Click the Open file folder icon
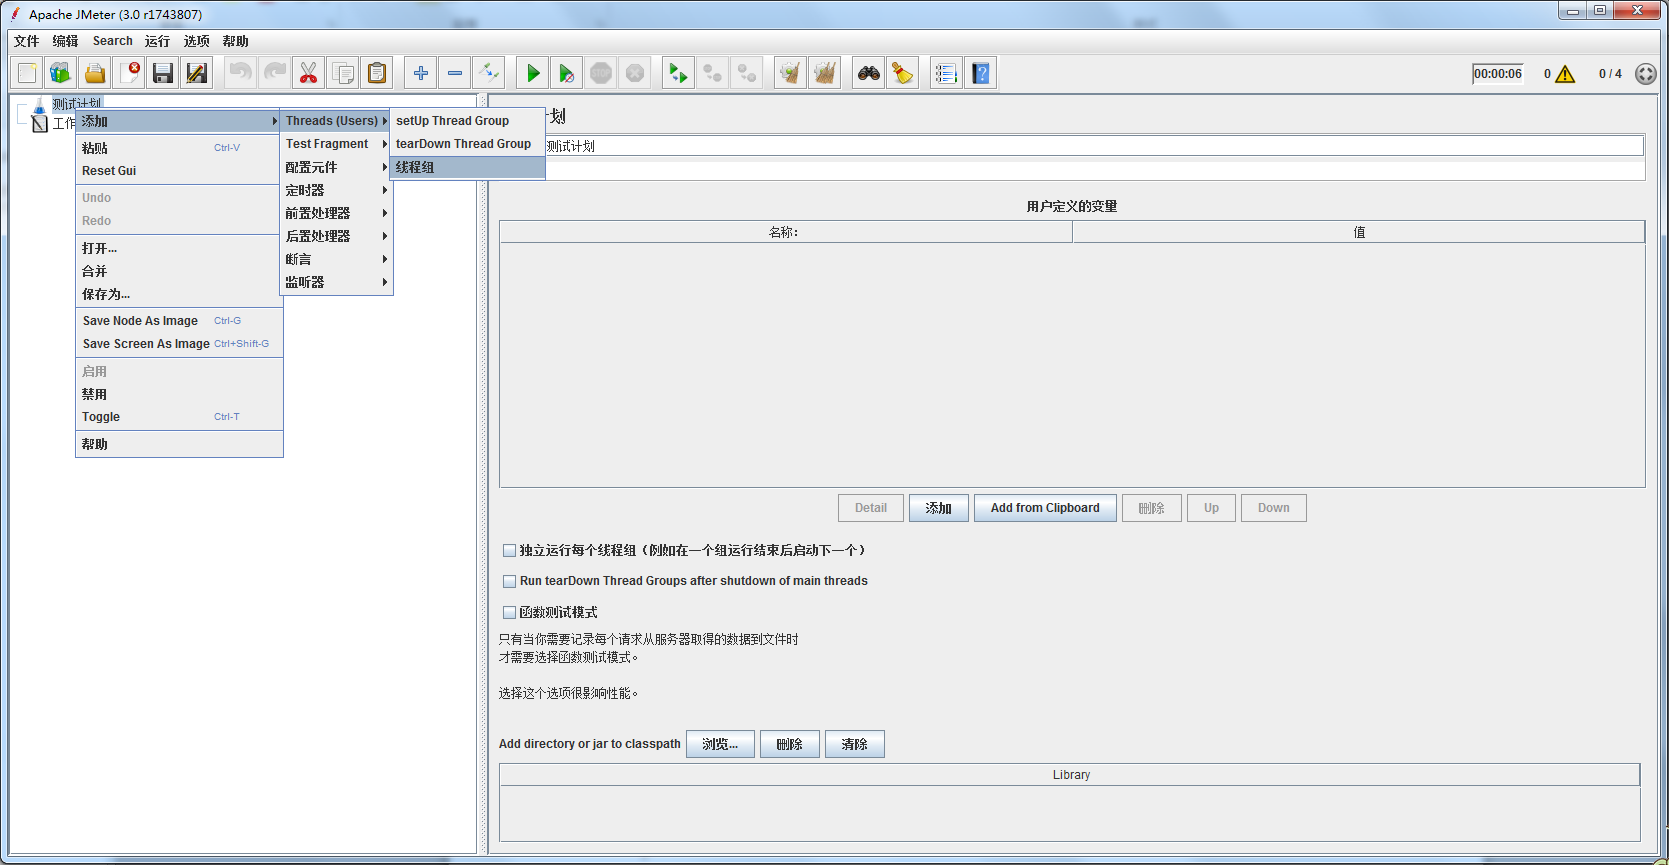This screenshot has height=865, width=1669. [95, 73]
